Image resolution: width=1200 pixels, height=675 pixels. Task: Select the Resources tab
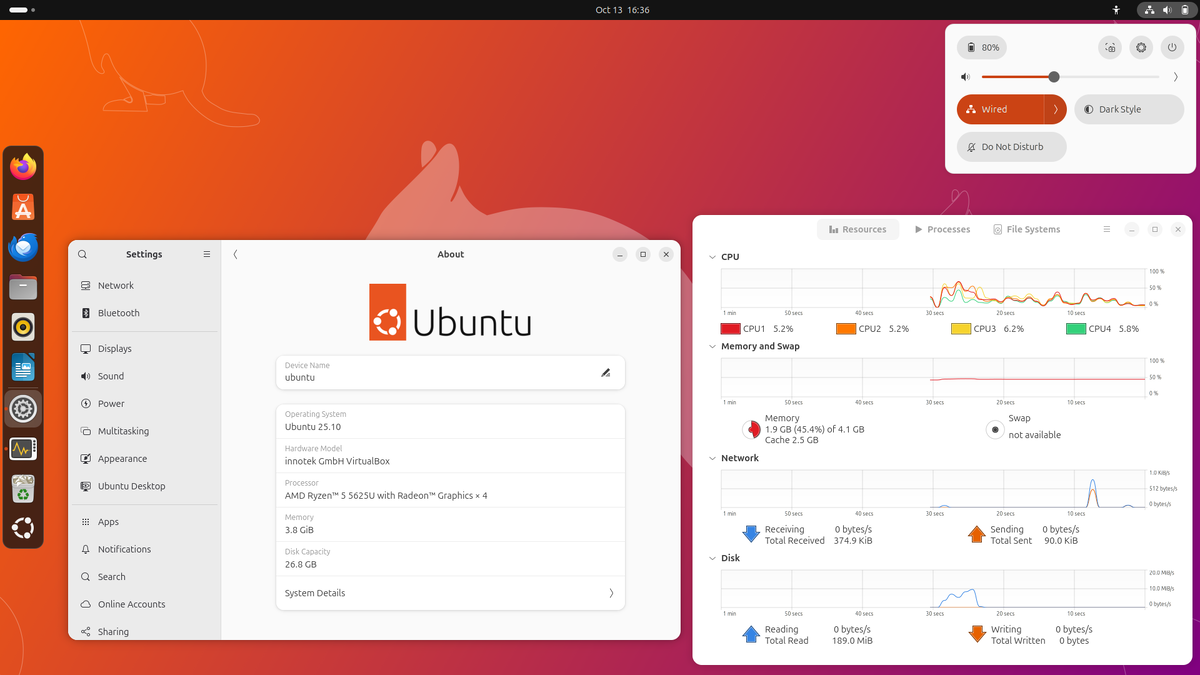click(x=858, y=229)
